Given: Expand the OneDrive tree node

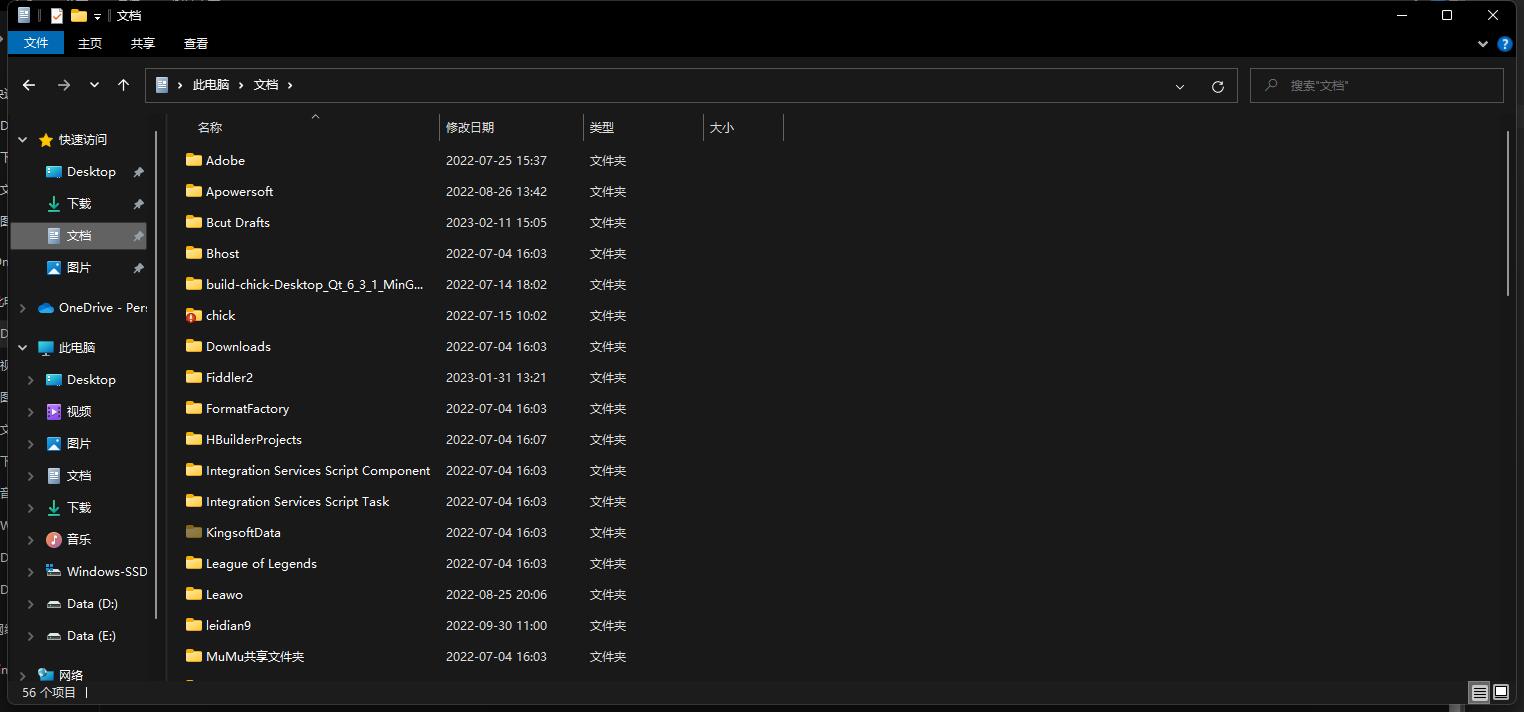Looking at the screenshot, I should (23, 308).
